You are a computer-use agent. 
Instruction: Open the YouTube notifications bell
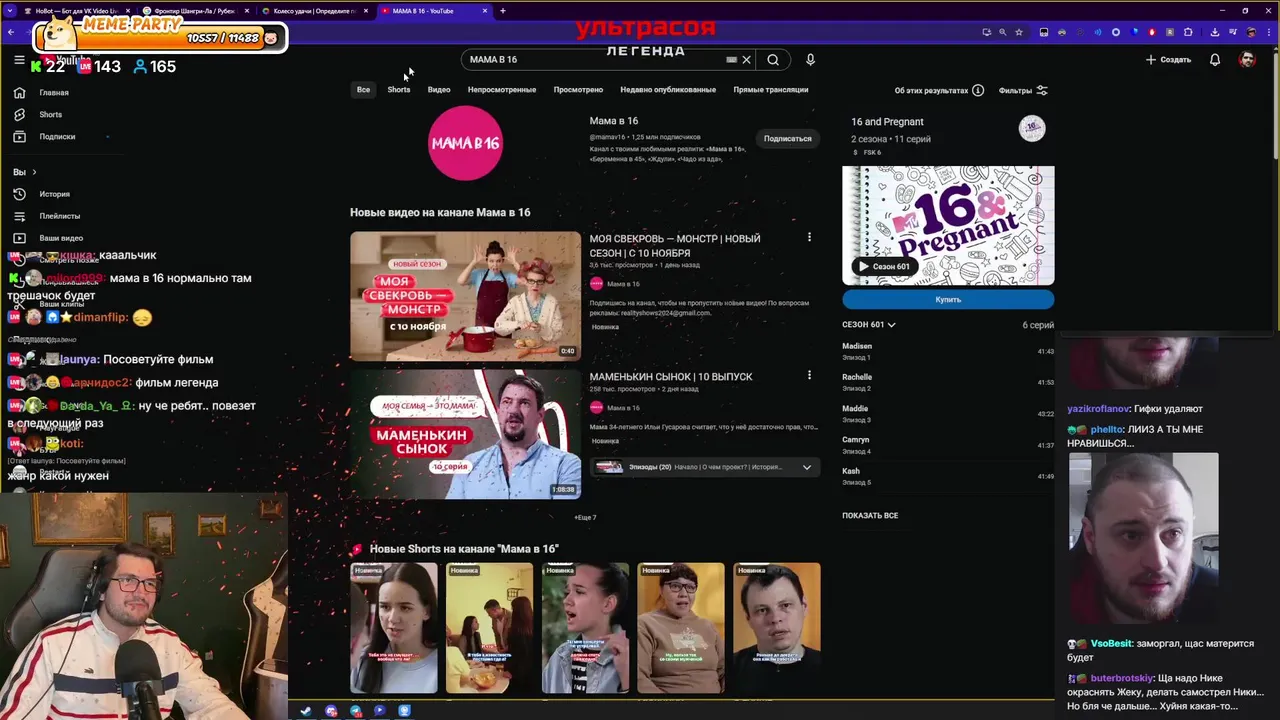[x=1215, y=60]
